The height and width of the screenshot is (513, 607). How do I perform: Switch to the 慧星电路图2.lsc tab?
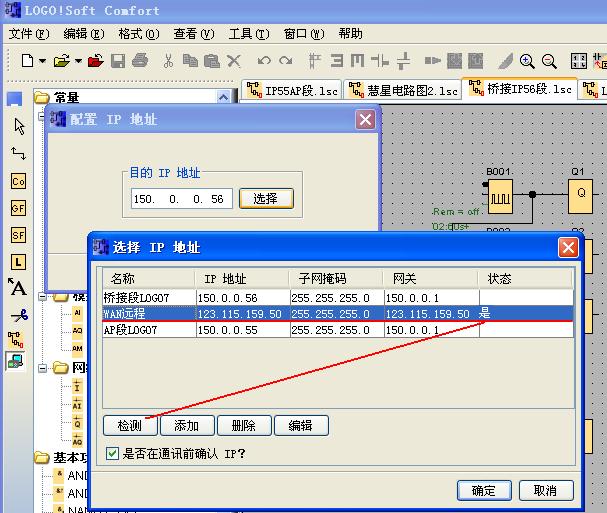(x=403, y=90)
